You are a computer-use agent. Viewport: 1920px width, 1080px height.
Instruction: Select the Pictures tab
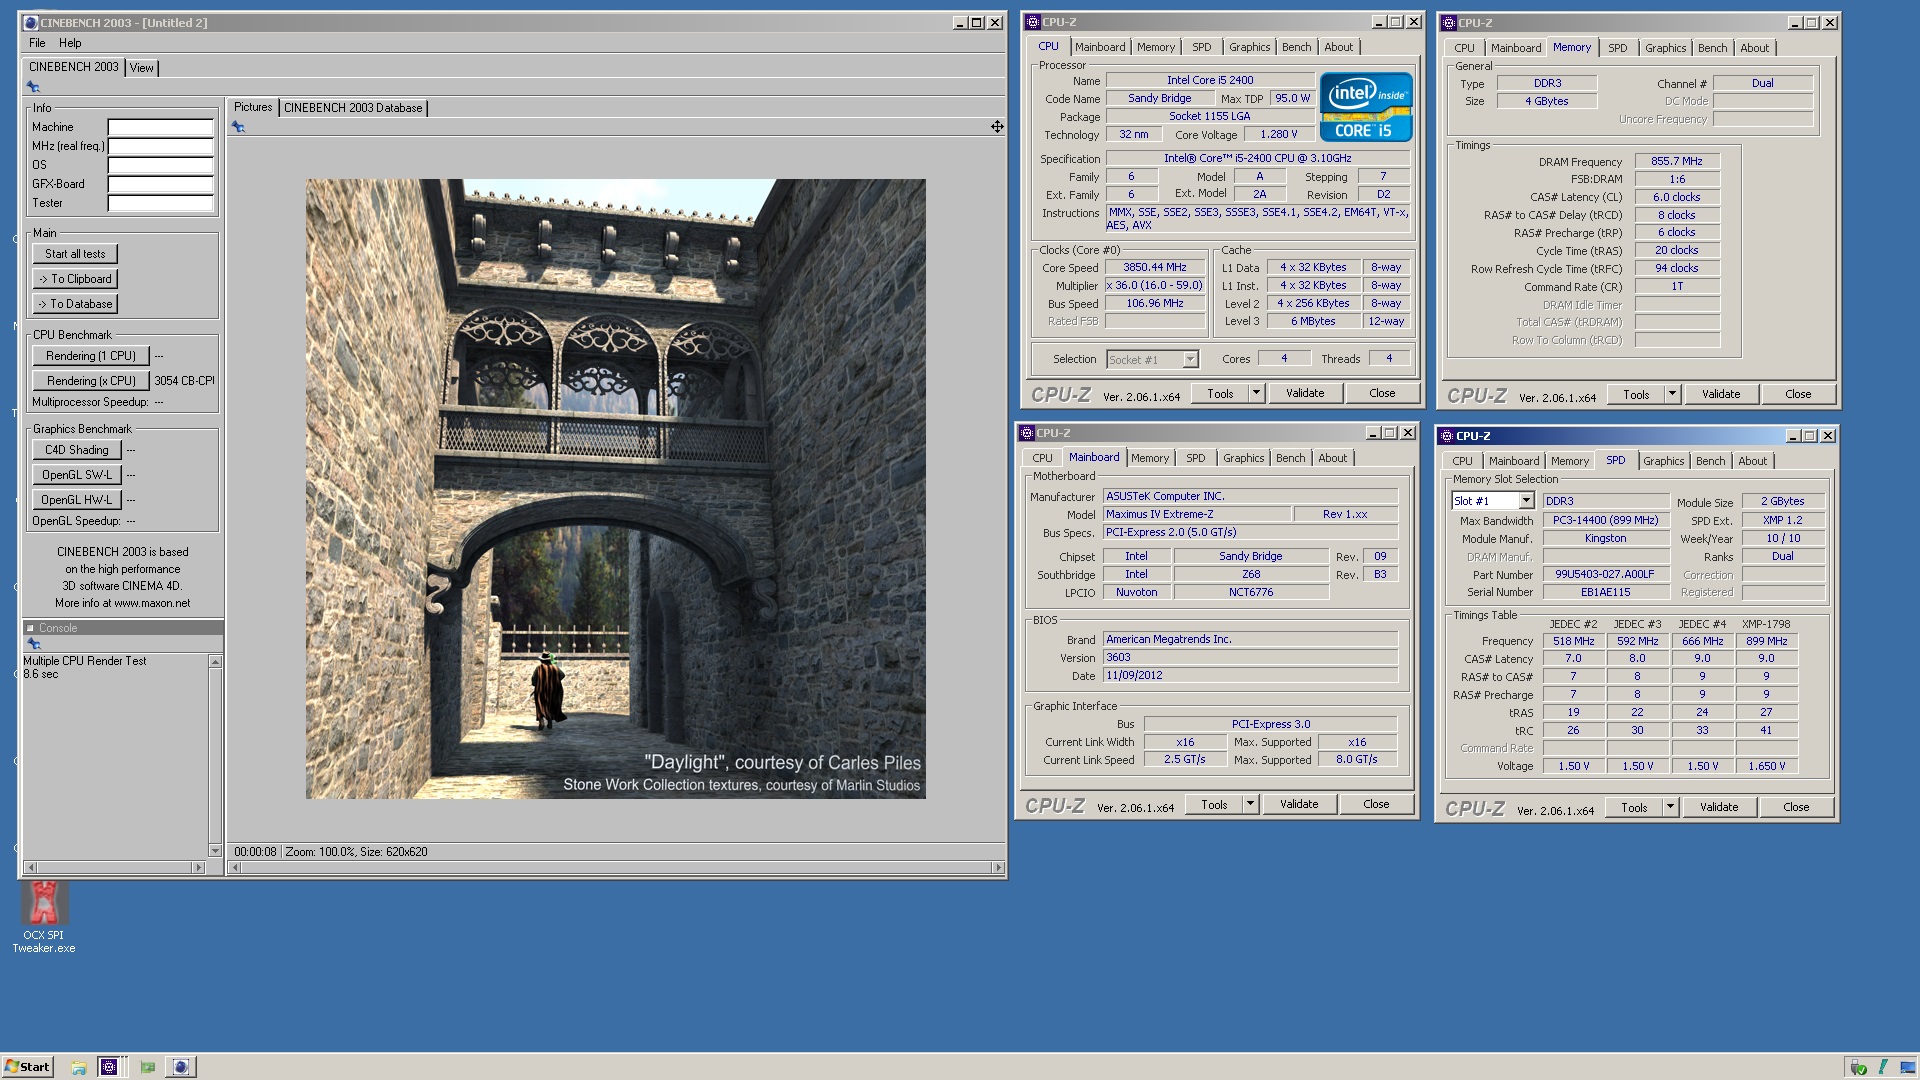click(x=253, y=107)
